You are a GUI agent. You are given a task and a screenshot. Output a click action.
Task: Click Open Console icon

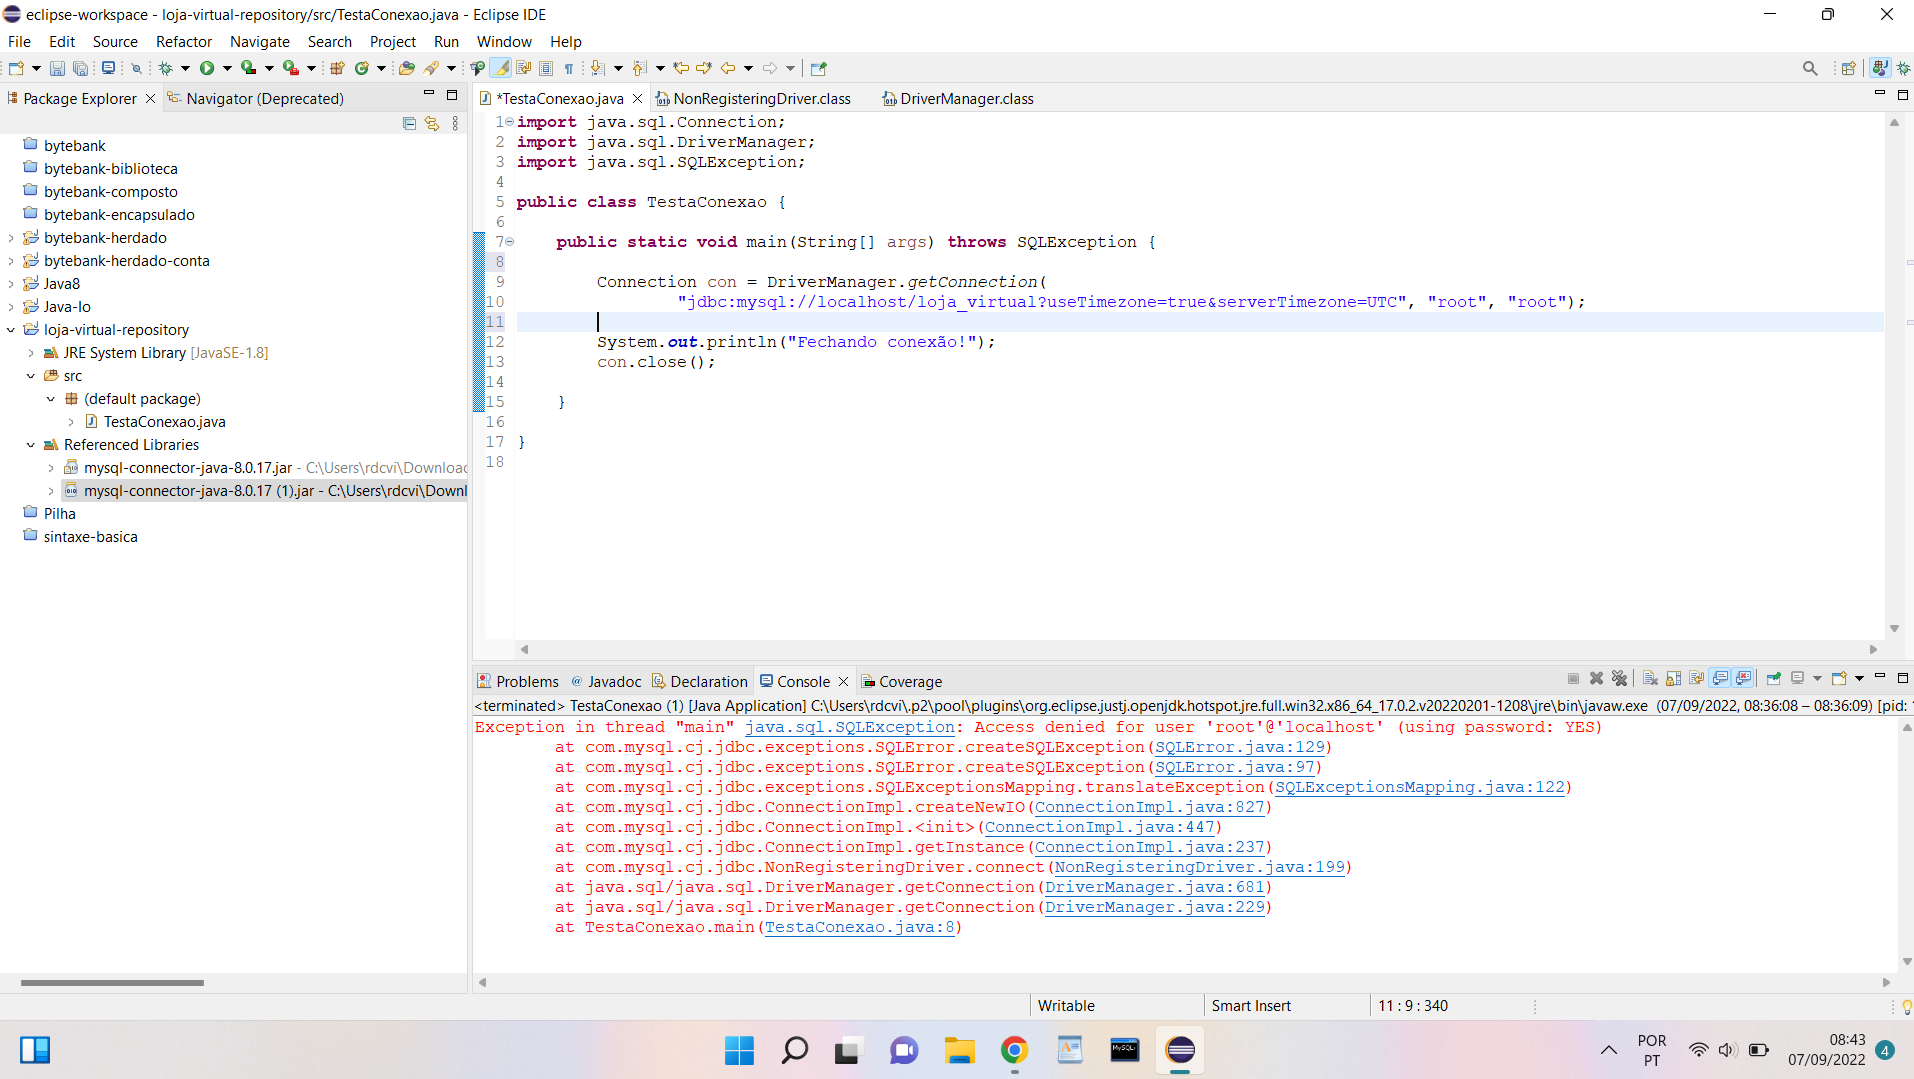pos(1838,679)
